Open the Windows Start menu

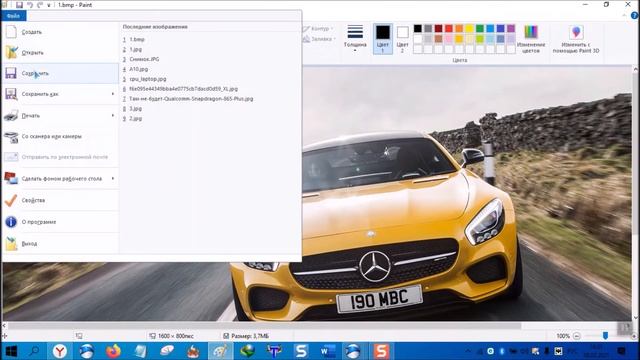[x=11, y=351]
